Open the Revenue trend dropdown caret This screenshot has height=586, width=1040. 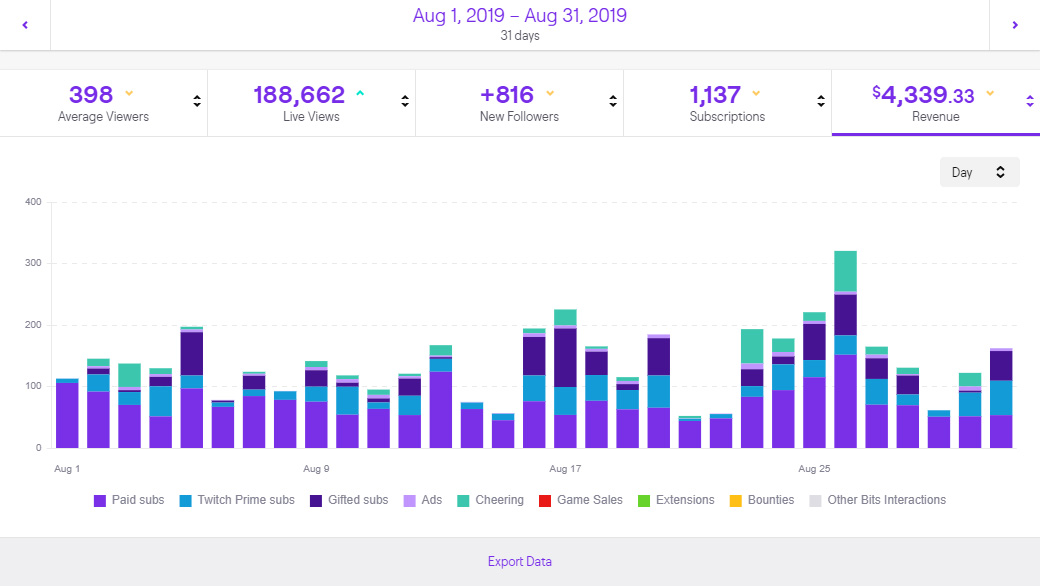coord(989,94)
